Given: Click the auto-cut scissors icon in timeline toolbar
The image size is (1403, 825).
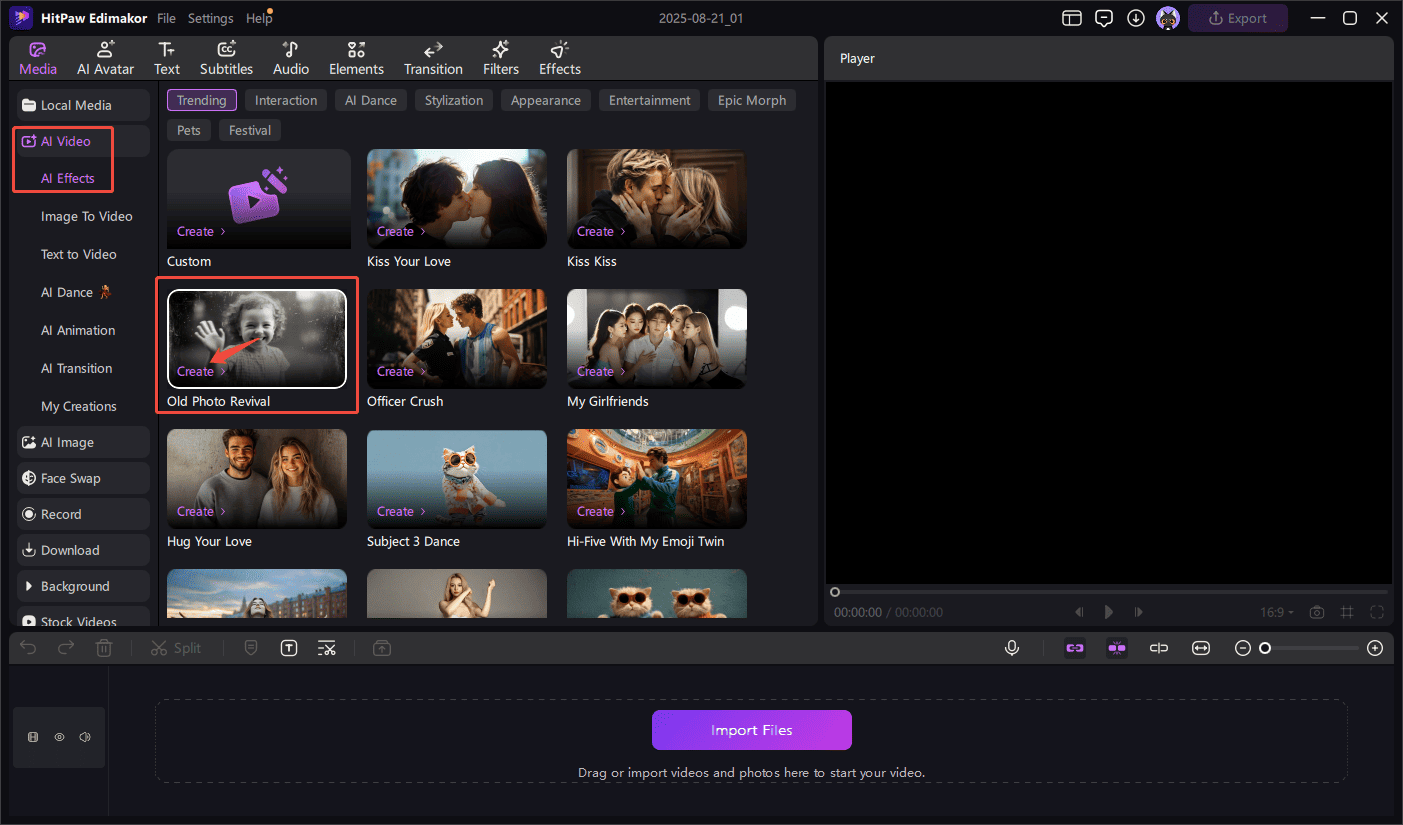Looking at the screenshot, I should tap(327, 648).
